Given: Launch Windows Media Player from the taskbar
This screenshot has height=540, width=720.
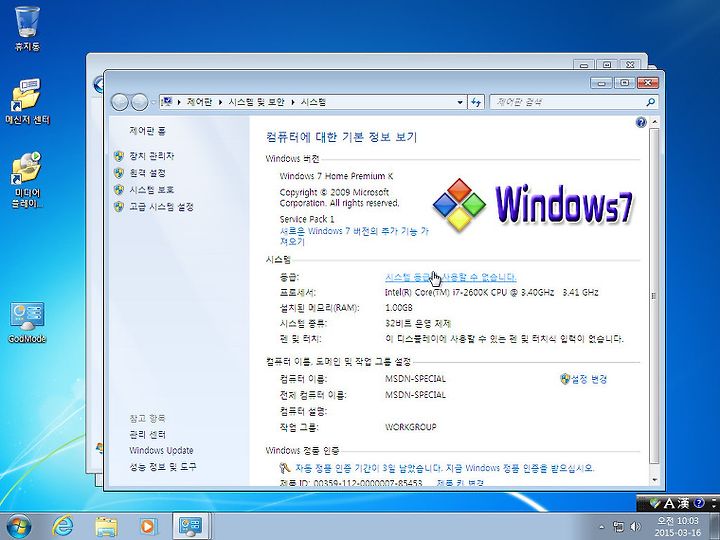Looking at the screenshot, I should tap(148, 526).
